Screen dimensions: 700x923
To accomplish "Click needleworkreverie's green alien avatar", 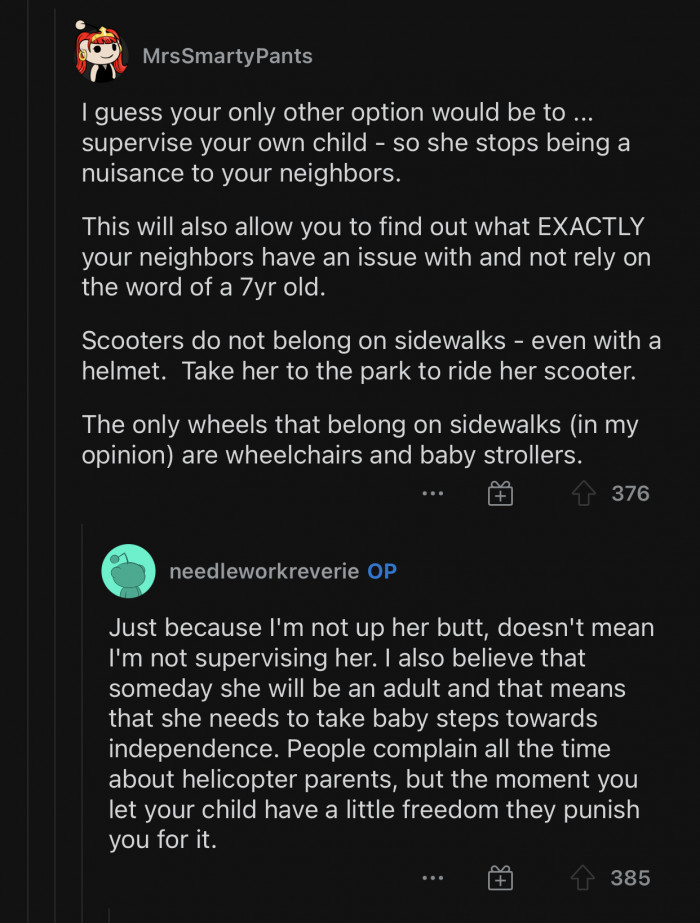I will click(x=128, y=571).
